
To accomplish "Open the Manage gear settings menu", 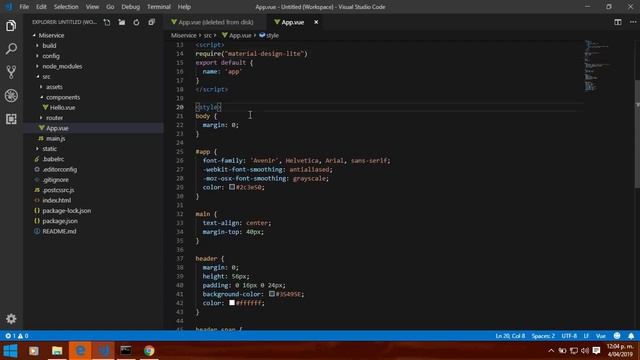I will coord(11,319).
